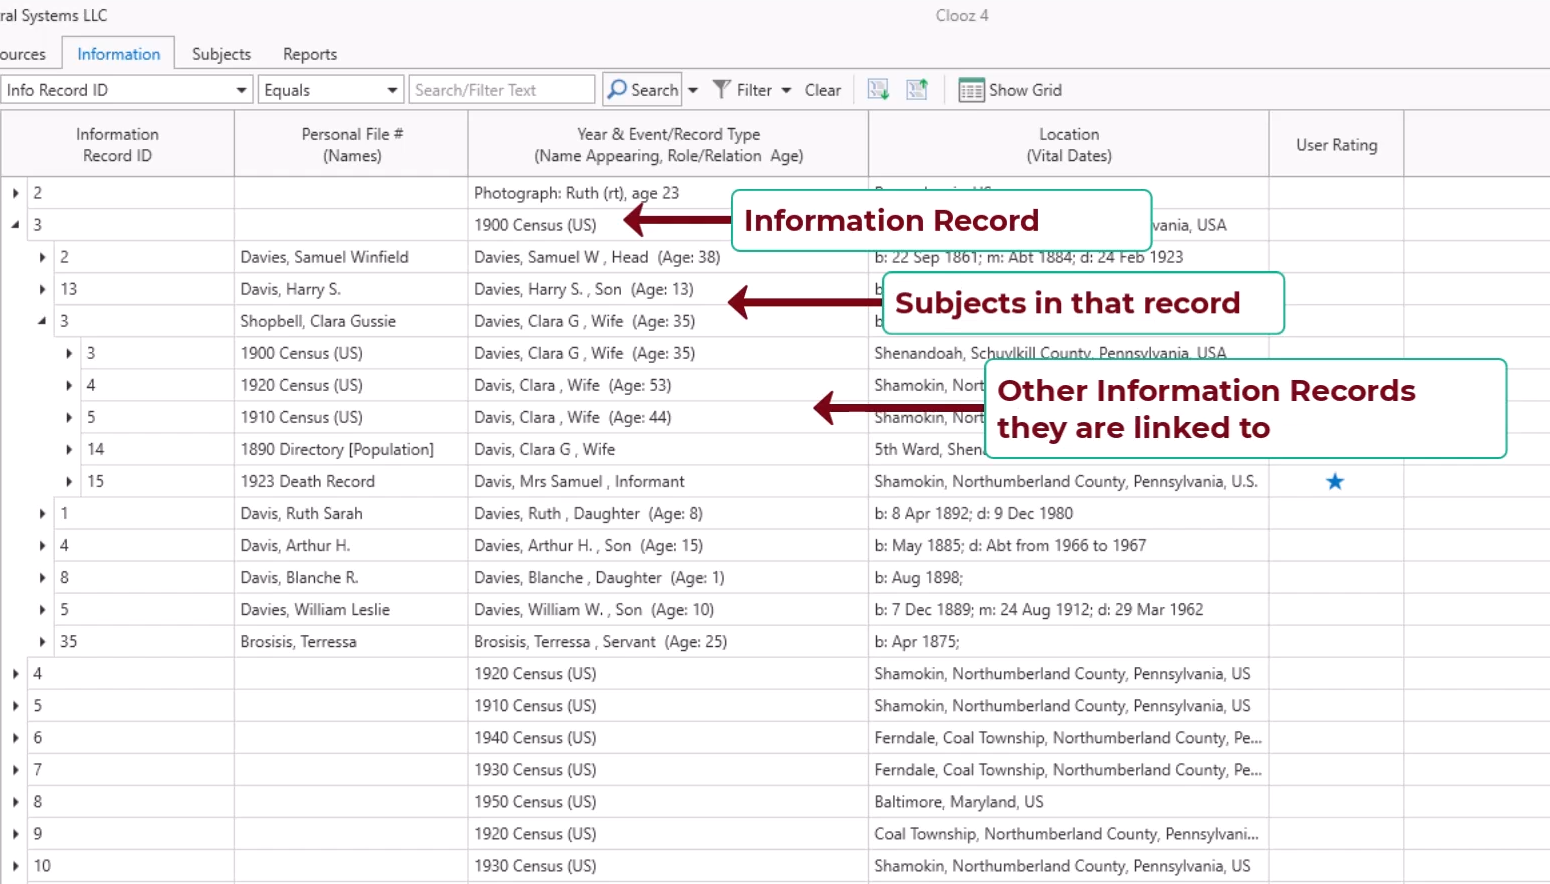Open the Search options dropdown arrow
This screenshot has height=884, width=1550.
[693, 90]
